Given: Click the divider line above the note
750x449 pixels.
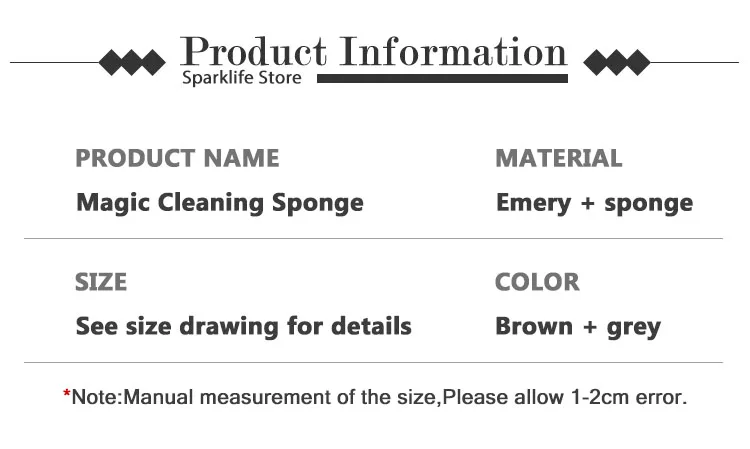Looking at the screenshot, I should (373, 362).
